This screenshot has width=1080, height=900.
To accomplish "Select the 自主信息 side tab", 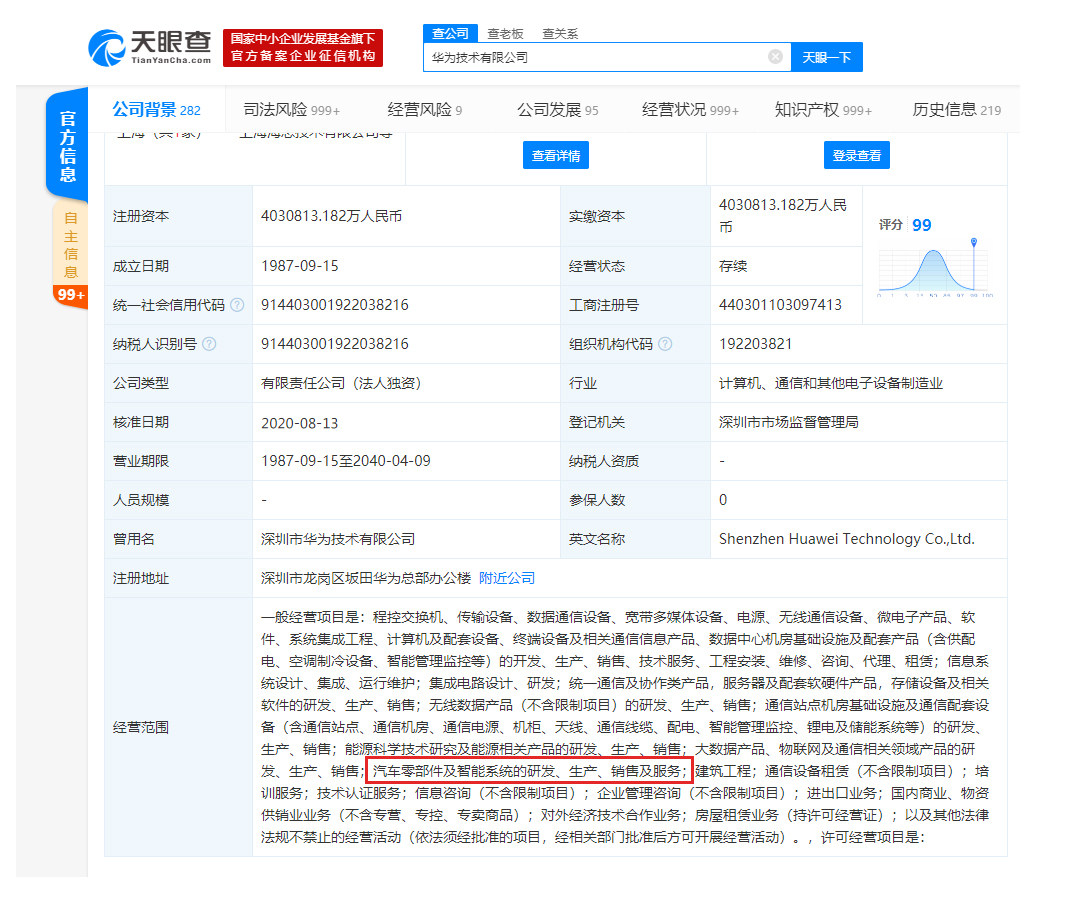I will pos(70,245).
